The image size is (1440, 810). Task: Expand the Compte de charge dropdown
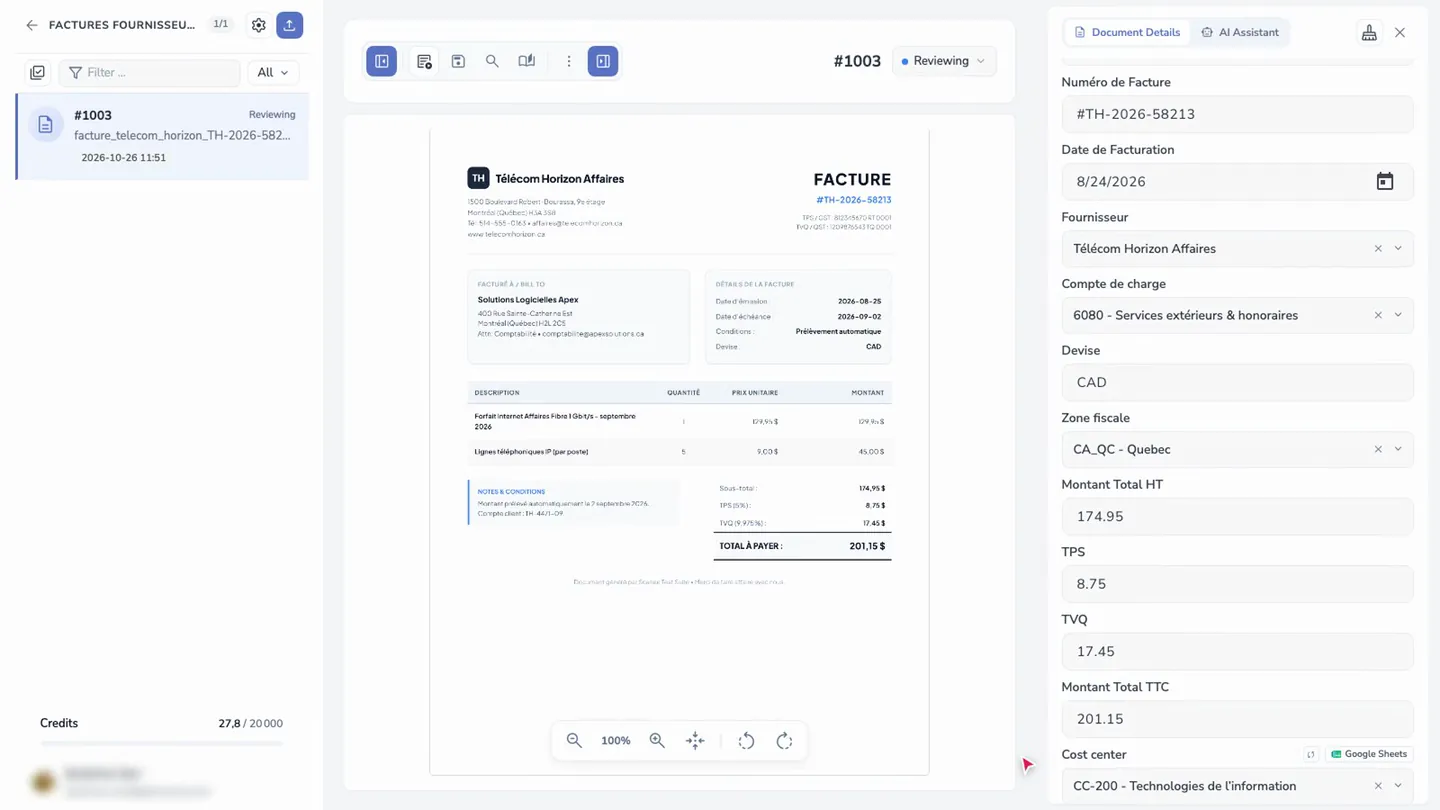pos(1398,315)
